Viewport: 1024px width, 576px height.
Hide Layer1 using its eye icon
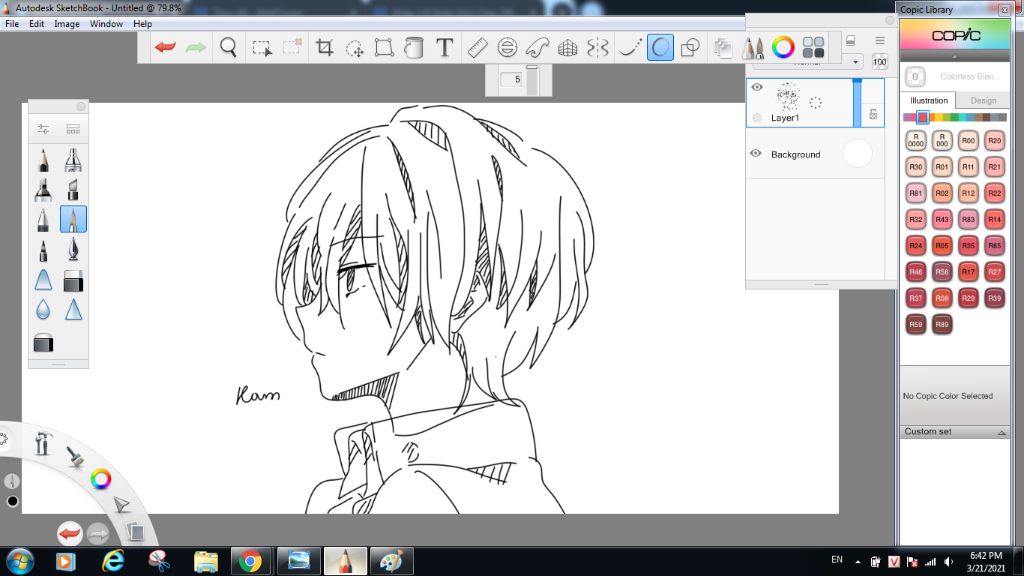(757, 87)
